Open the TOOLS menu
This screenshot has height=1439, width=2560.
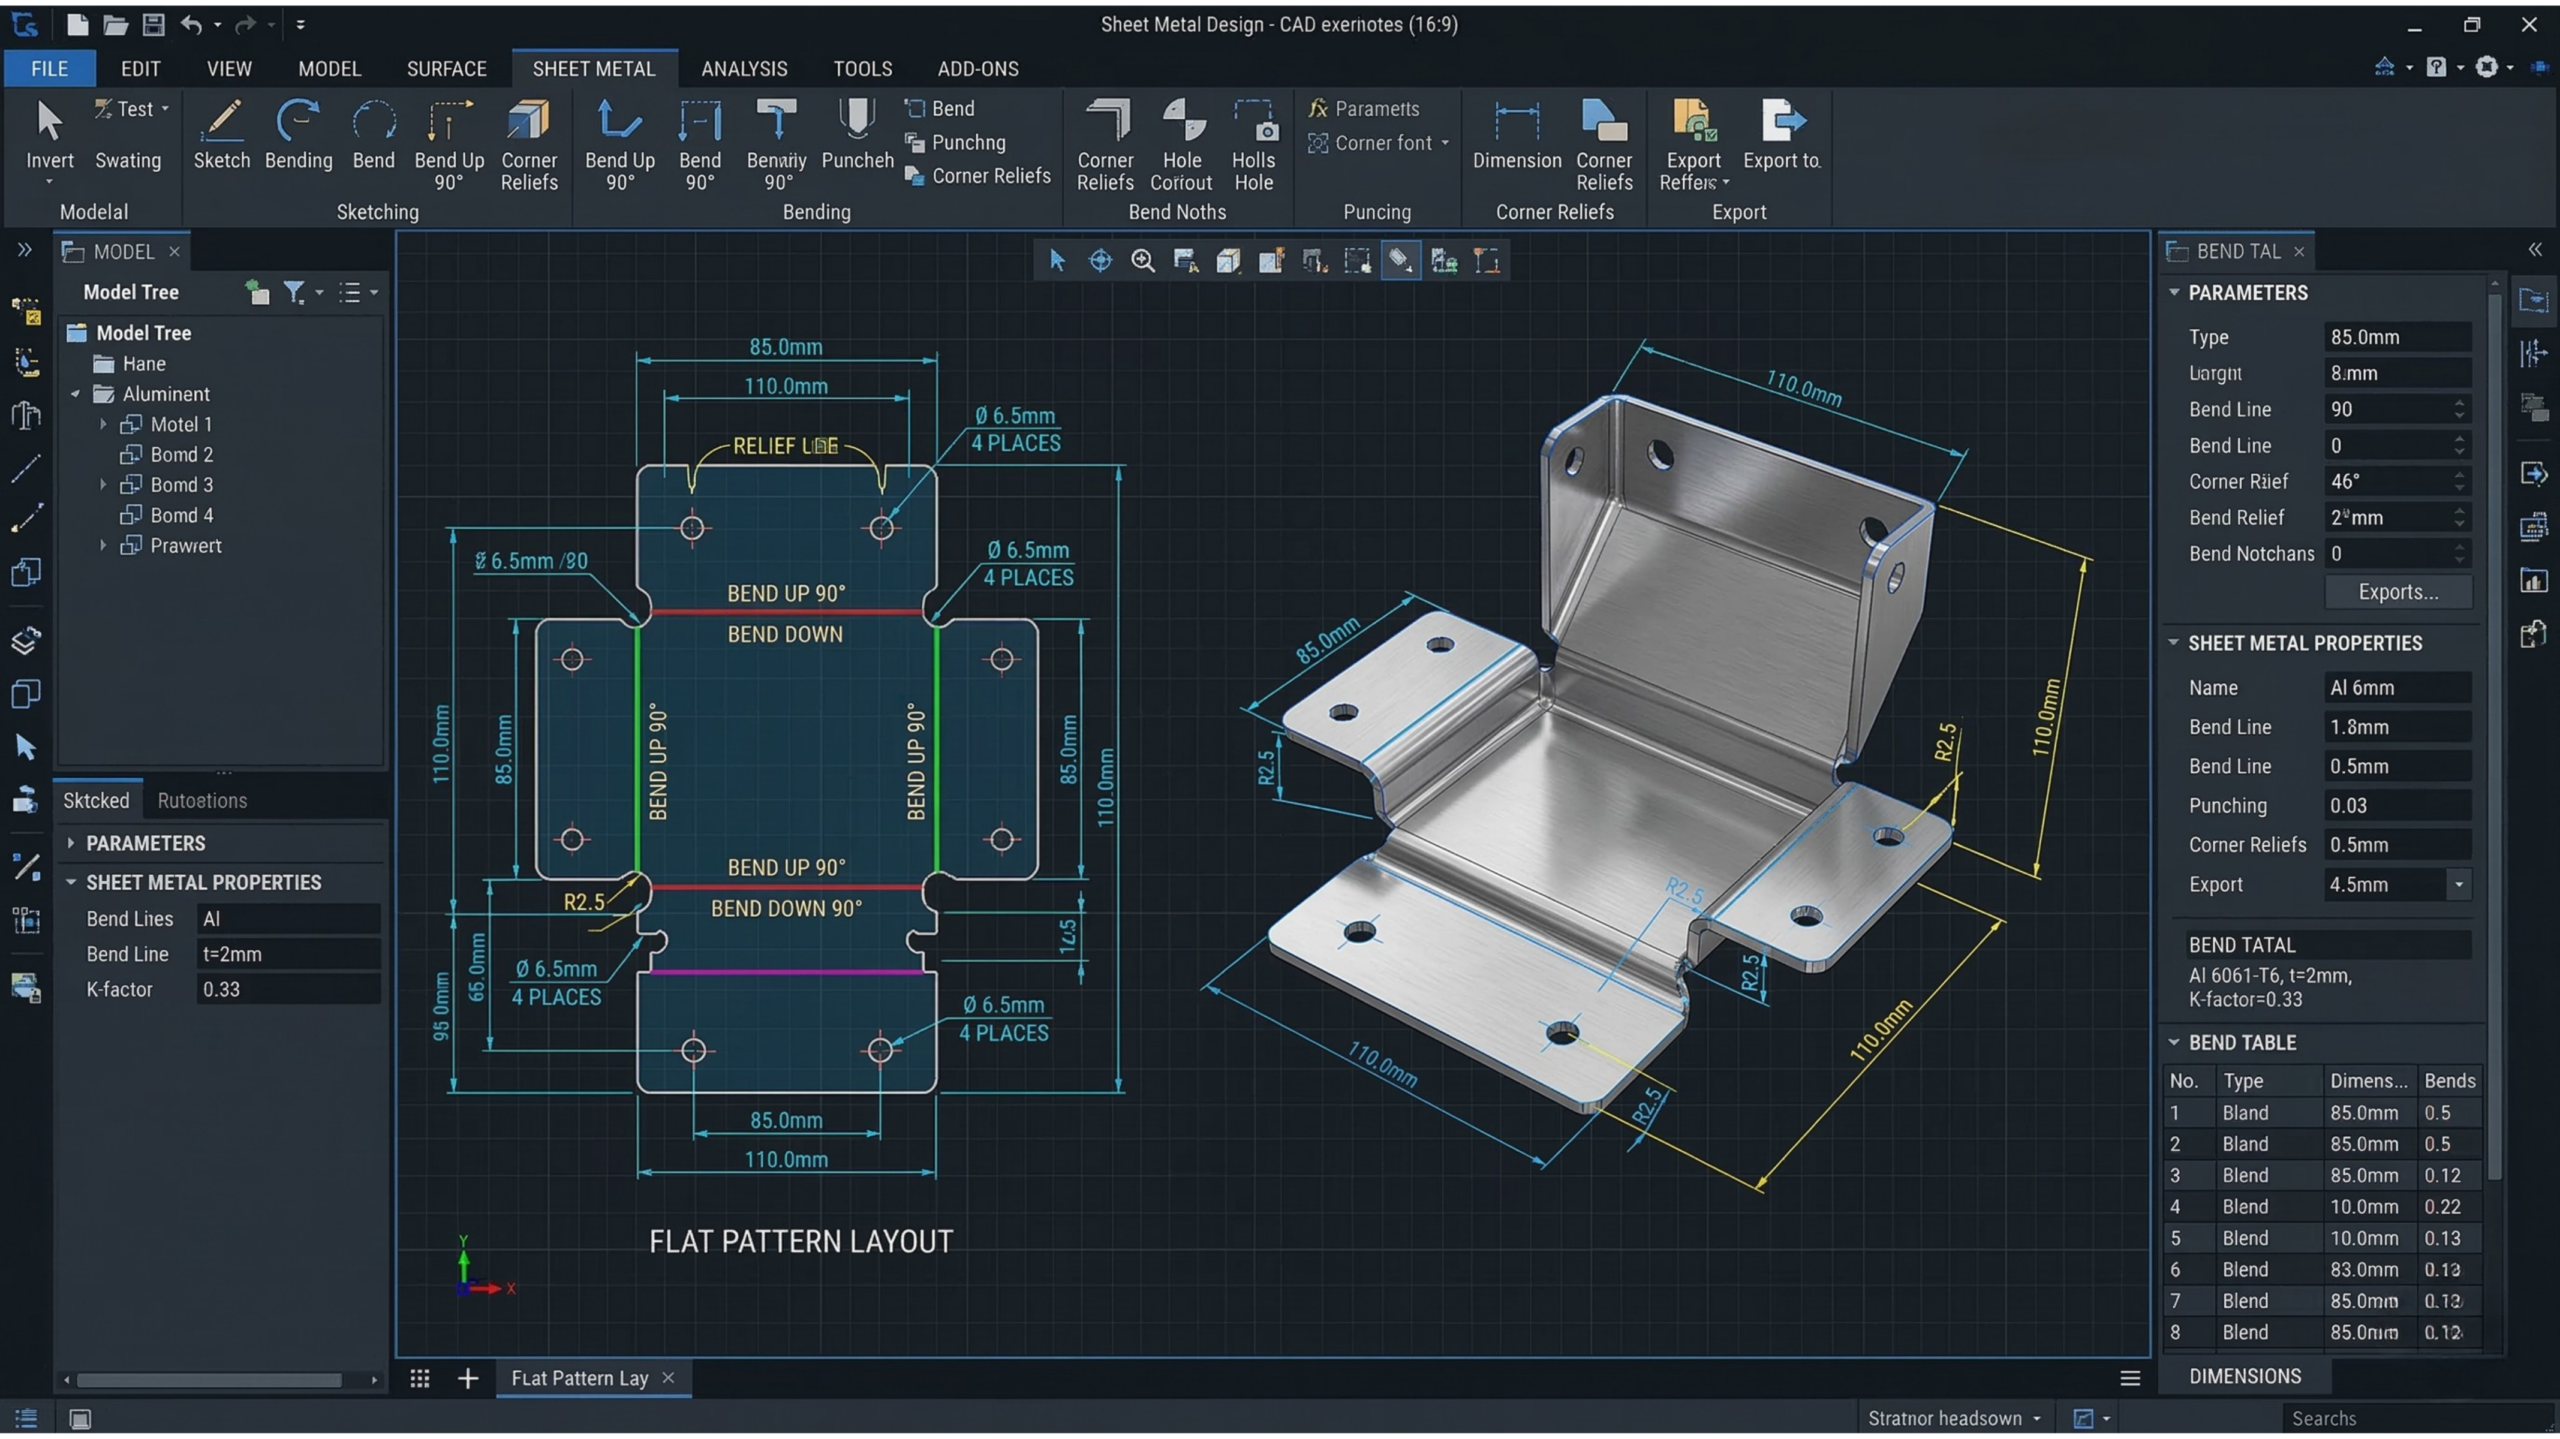coord(862,68)
